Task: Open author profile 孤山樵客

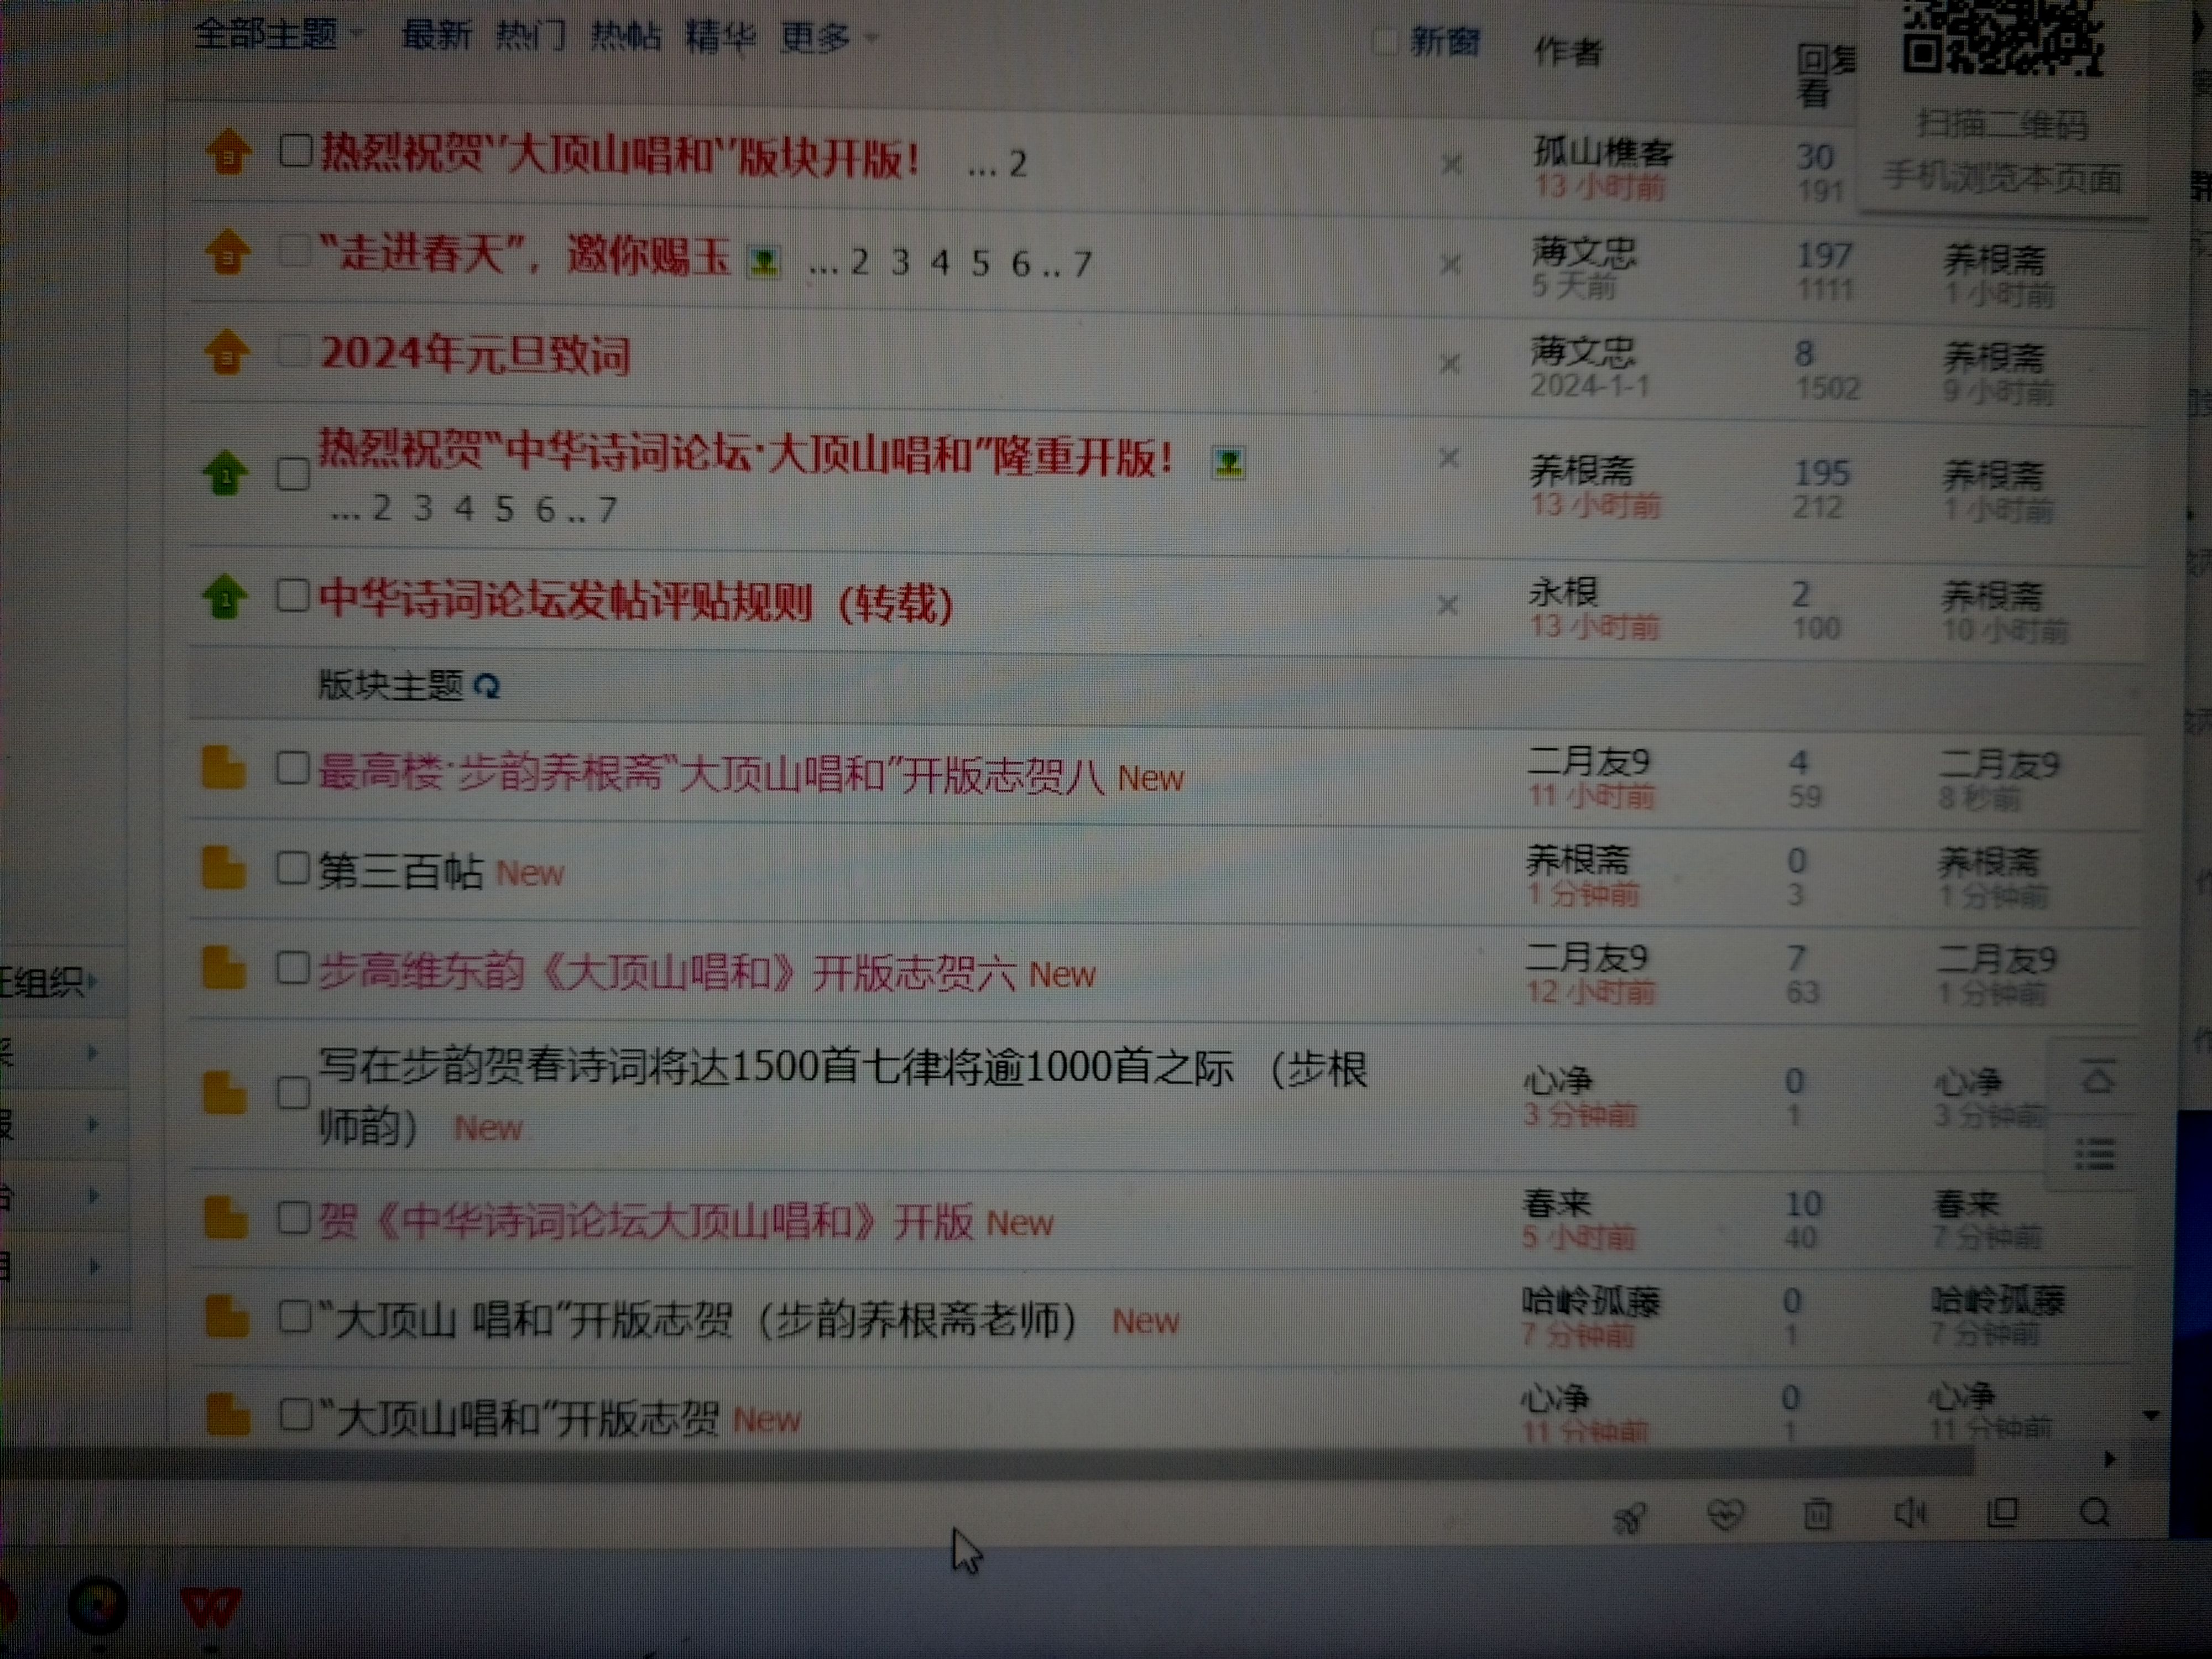Action: [x=1603, y=152]
